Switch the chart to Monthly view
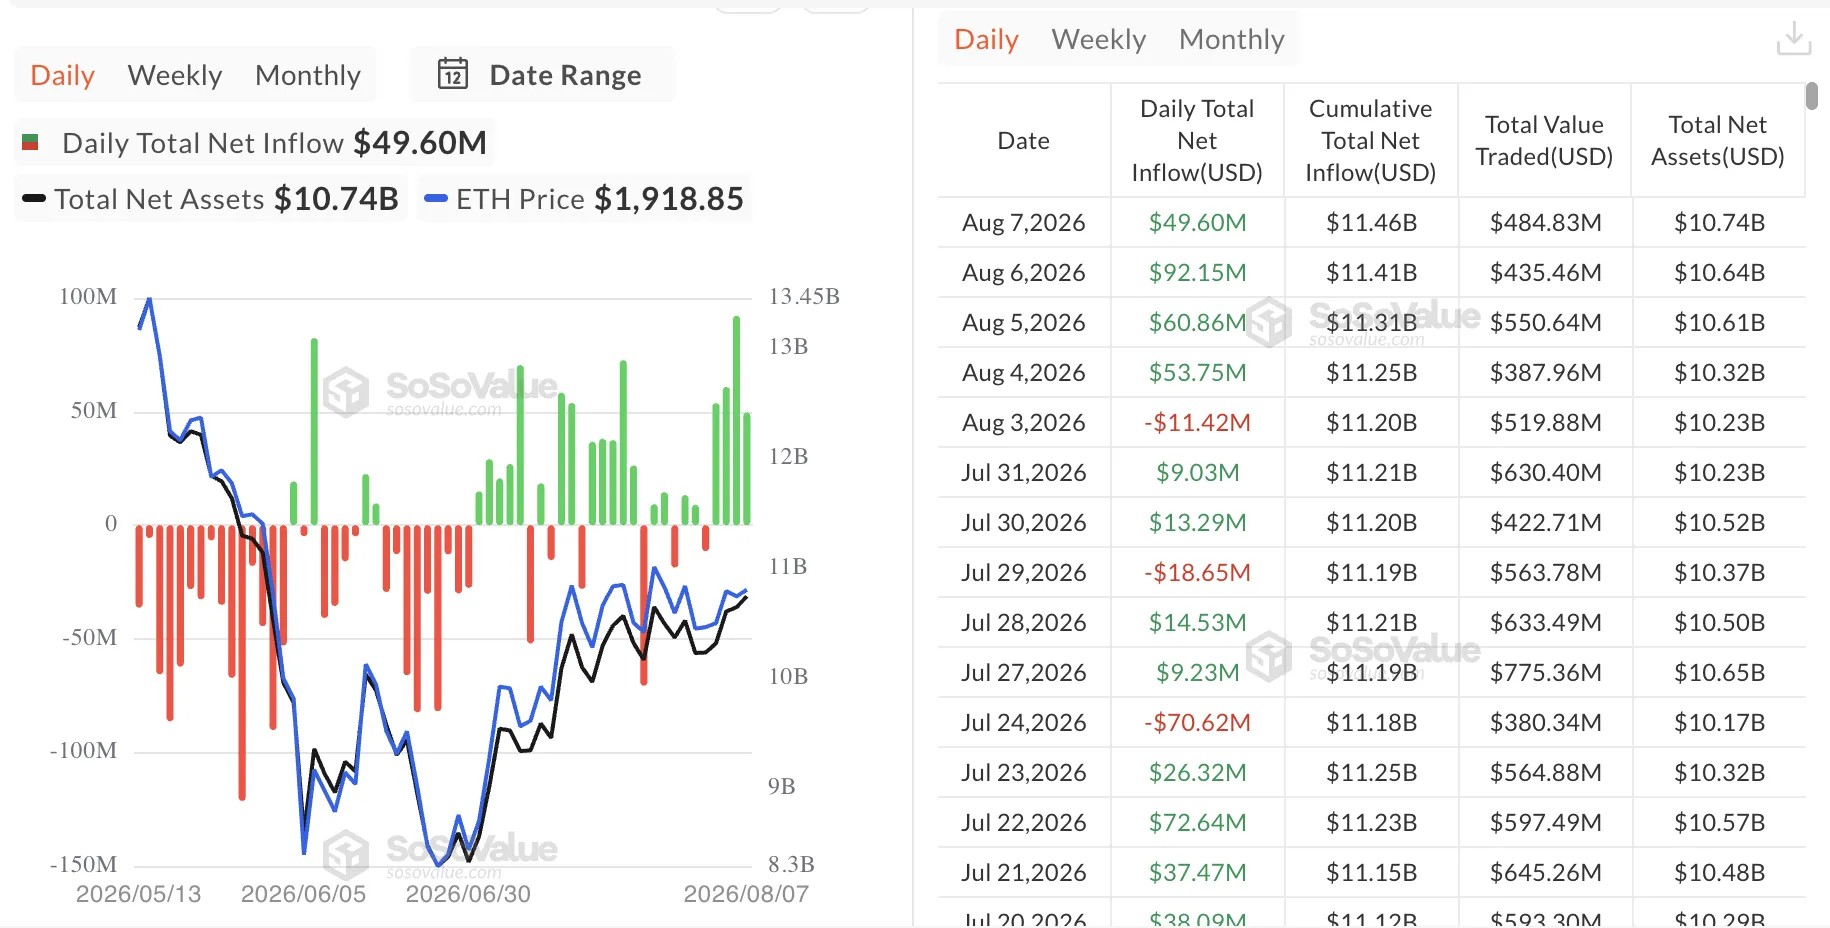The height and width of the screenshot is (928, 1830). point(308,75)
